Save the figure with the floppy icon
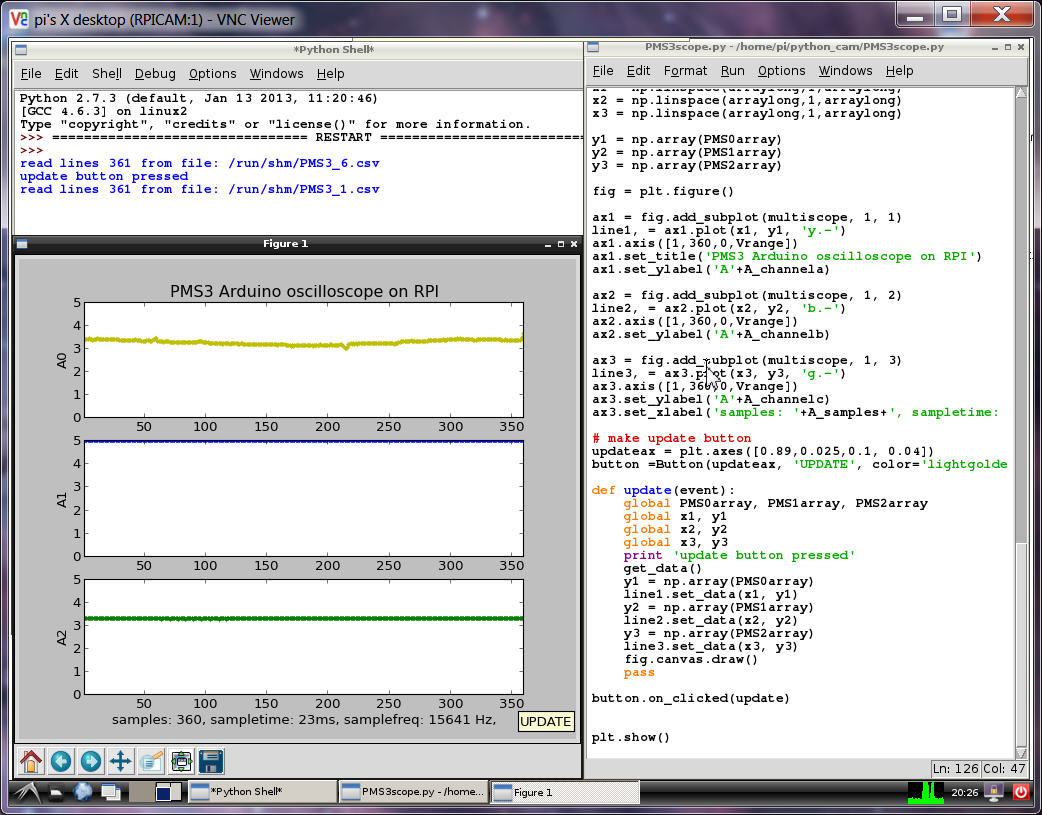The height and width of the screenshot is (815, 1042). coord(211,761)
